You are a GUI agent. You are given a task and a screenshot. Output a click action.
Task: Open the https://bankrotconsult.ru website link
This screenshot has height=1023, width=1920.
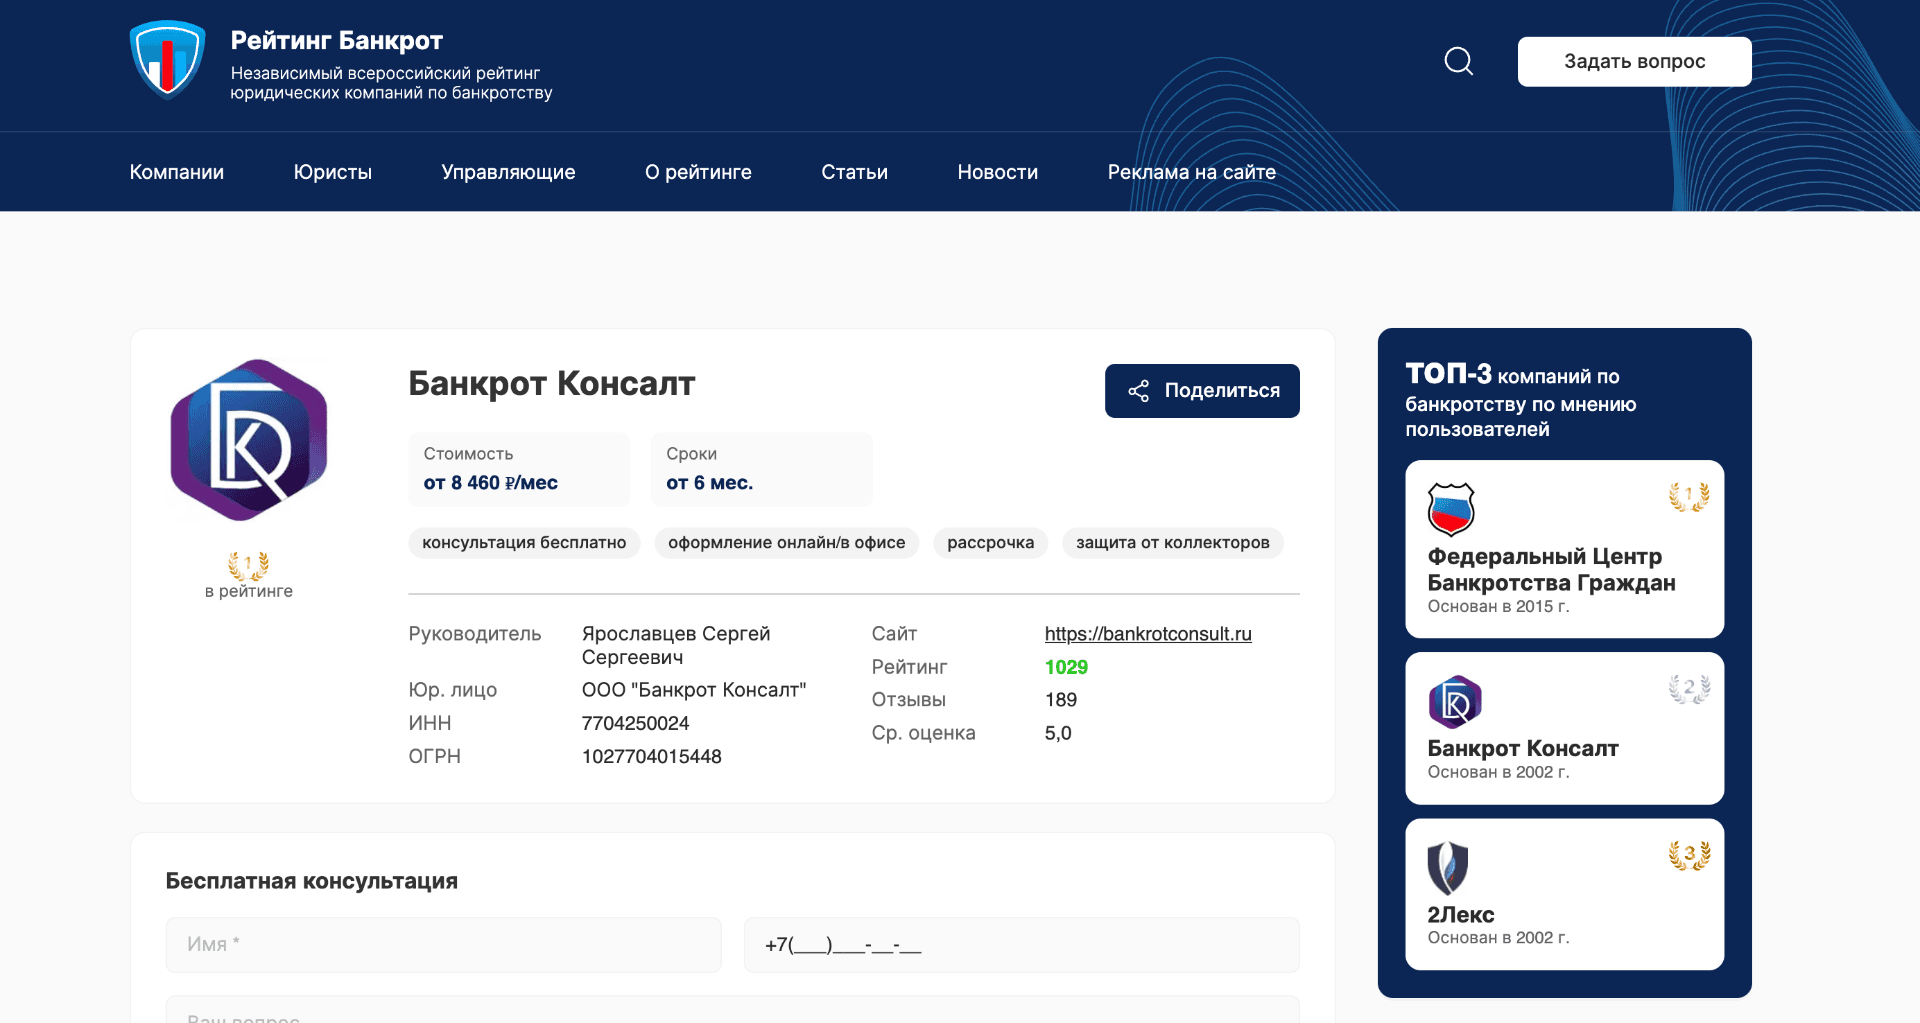pyautogui.click(x=1148, y=634)
